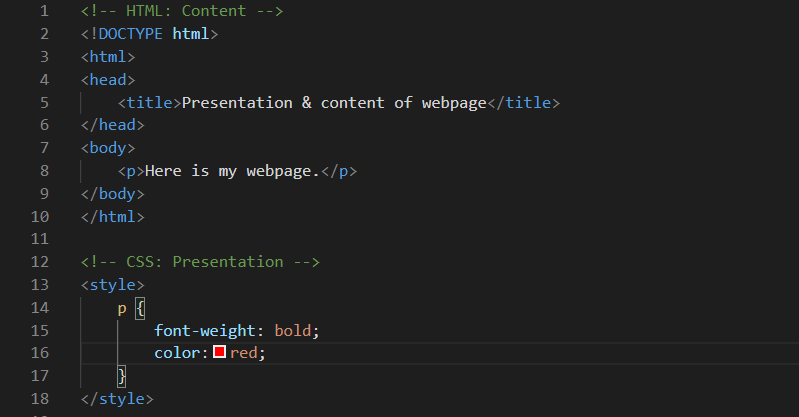Viewport: 799px width, 417px height.
Task: Click line number 16 in the gutter
Action: click(x=40, y=353)
